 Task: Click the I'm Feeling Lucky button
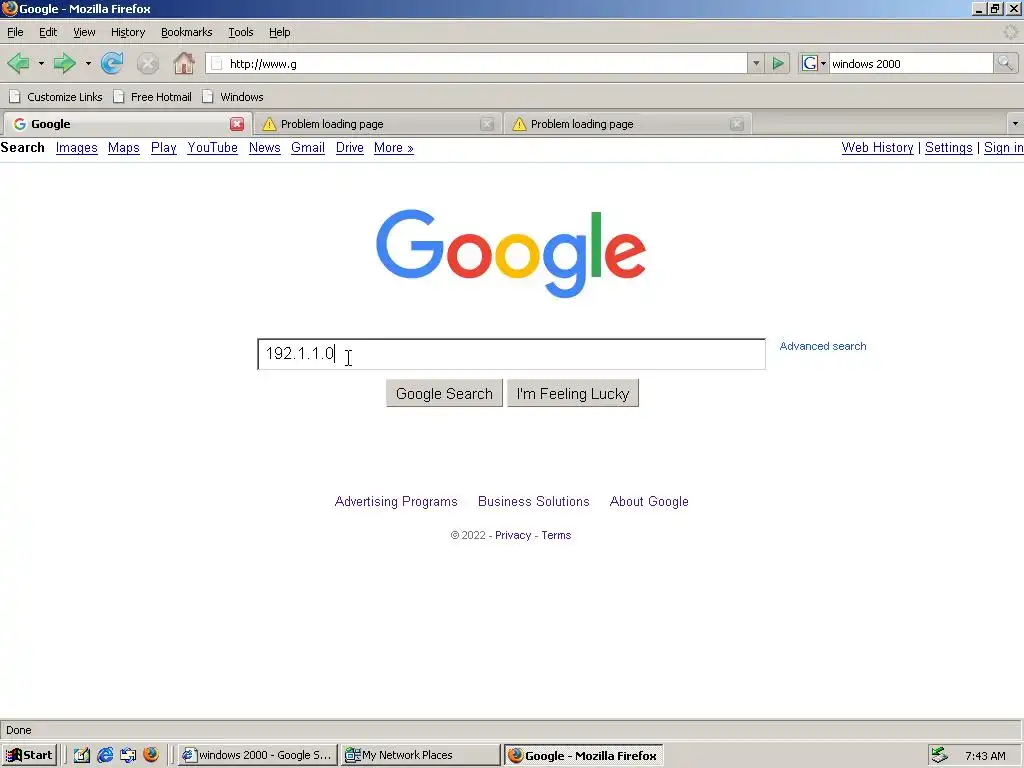click(x=573, y=394)
